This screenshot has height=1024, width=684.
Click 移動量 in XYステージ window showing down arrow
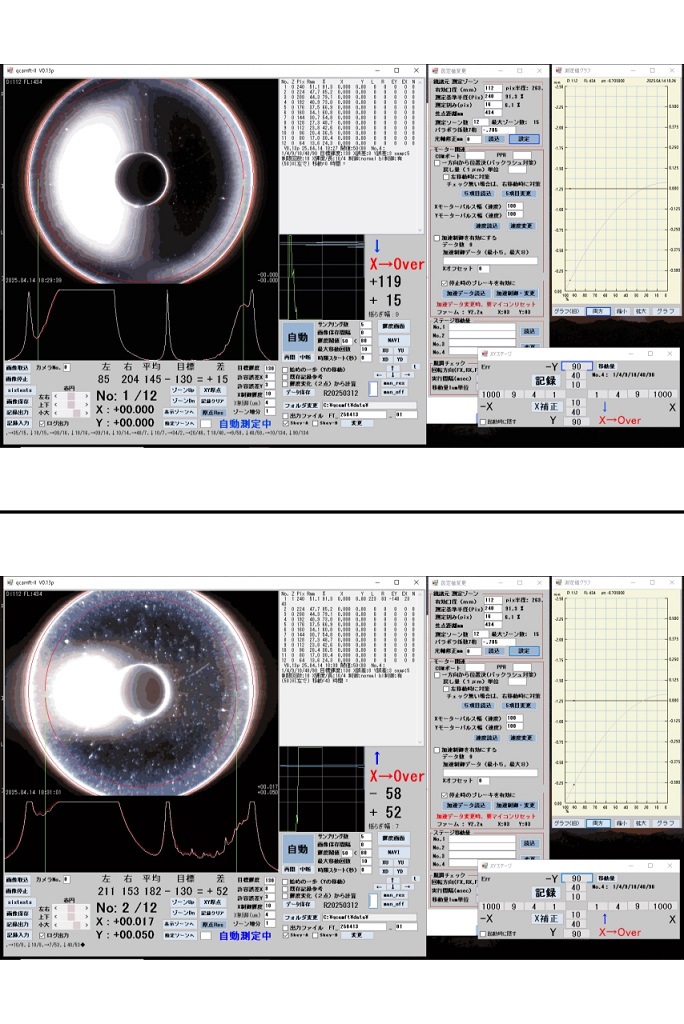point(606,366)
